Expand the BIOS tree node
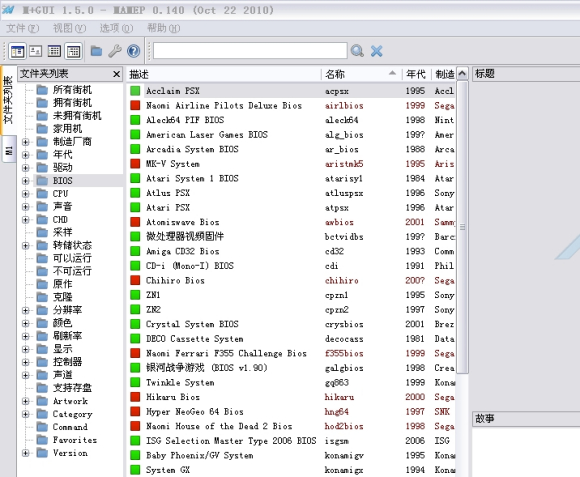The image size is (580, 477). coord(26,181)
